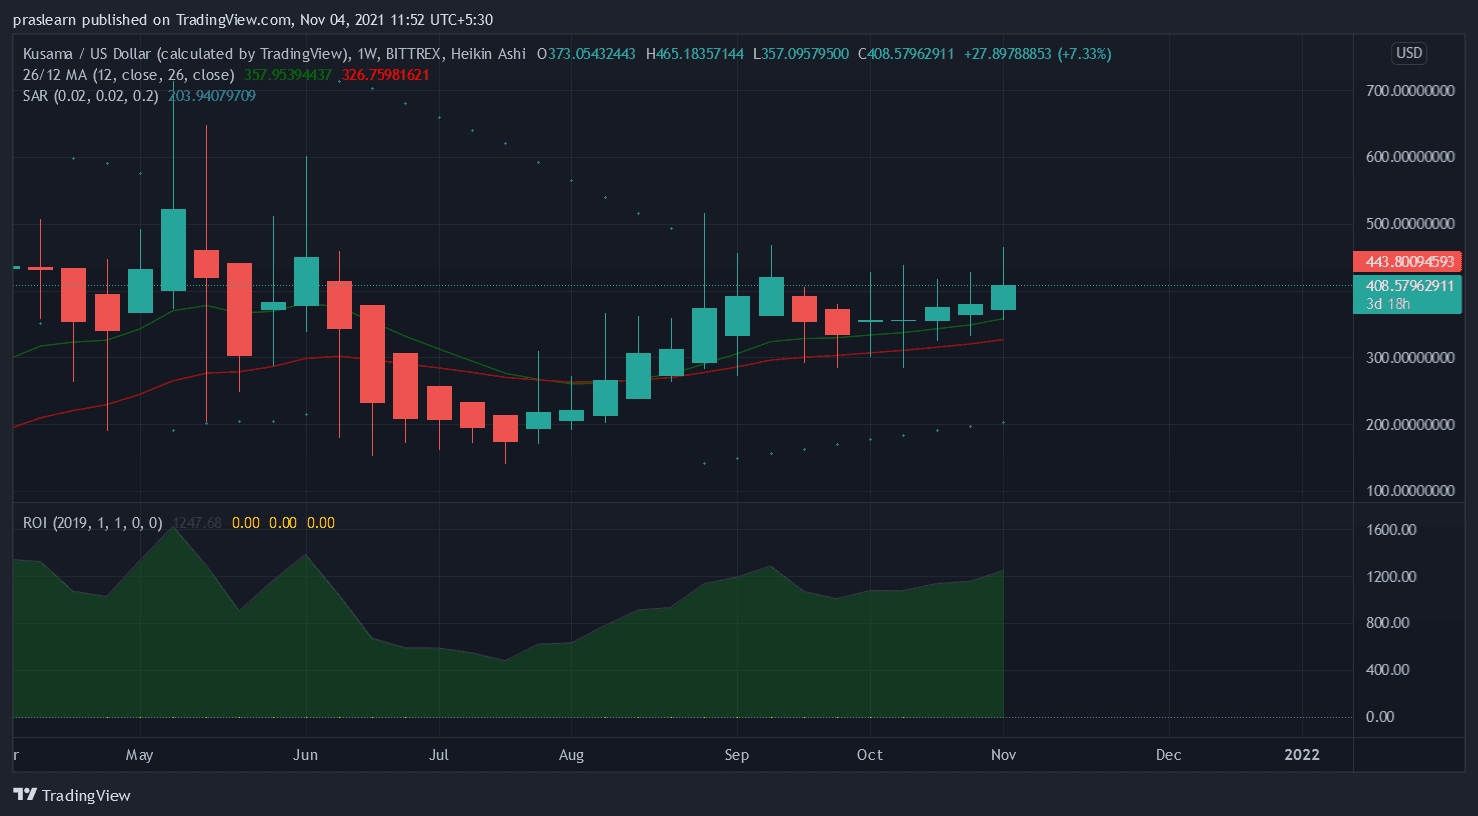
Task: Click the red 326.75981621 MA value
Action: tap(386, 75)
